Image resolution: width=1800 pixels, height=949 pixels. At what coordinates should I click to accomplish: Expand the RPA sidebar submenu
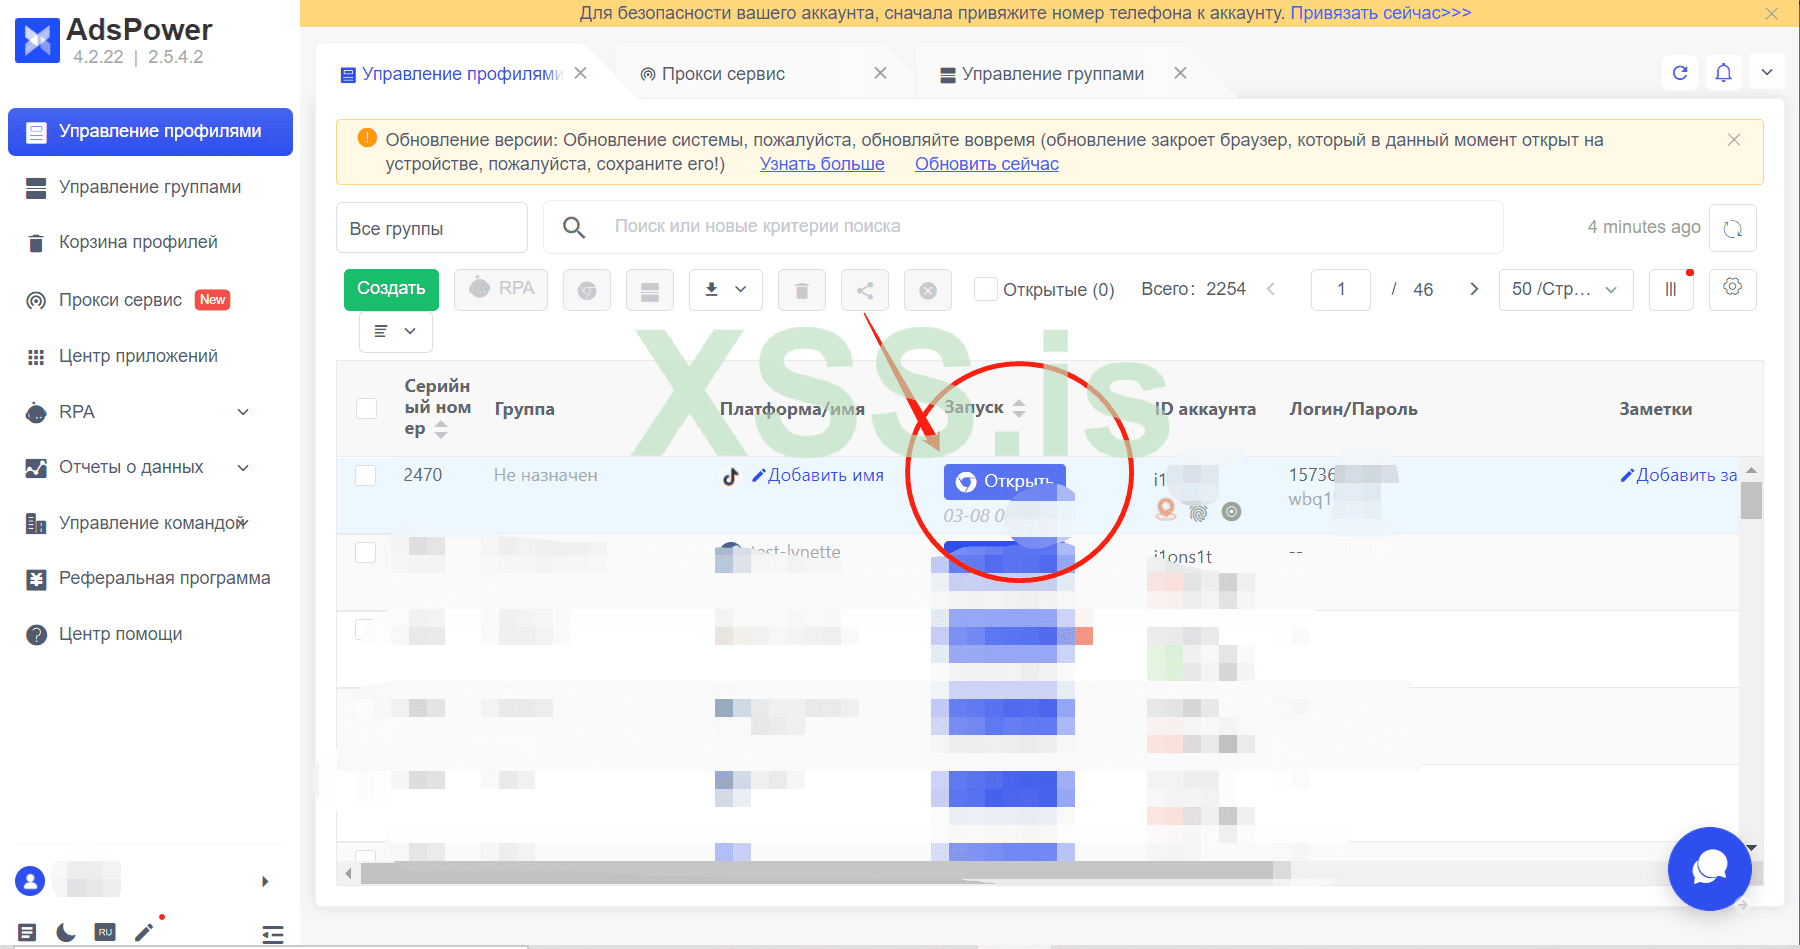243,412
